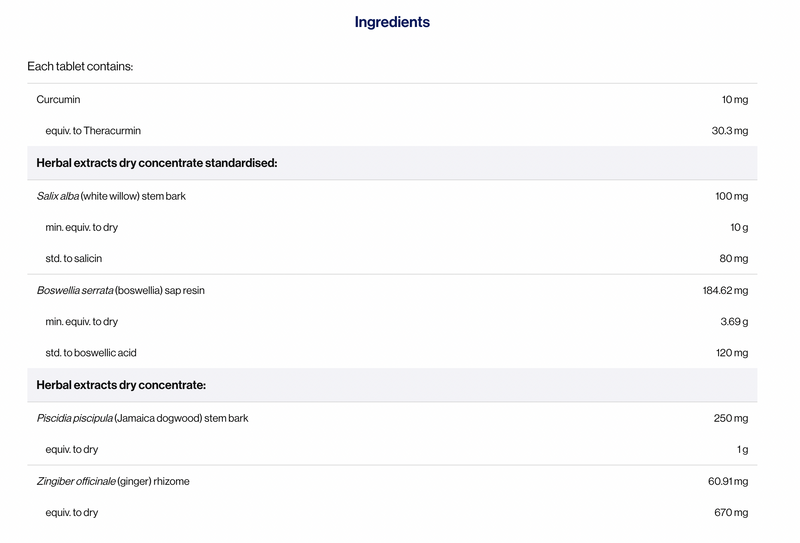Image resolution: width=800 pixels, height=543 pixels.
Task: Click the Salix alba white willow row
Action: [x=392, y=196]
